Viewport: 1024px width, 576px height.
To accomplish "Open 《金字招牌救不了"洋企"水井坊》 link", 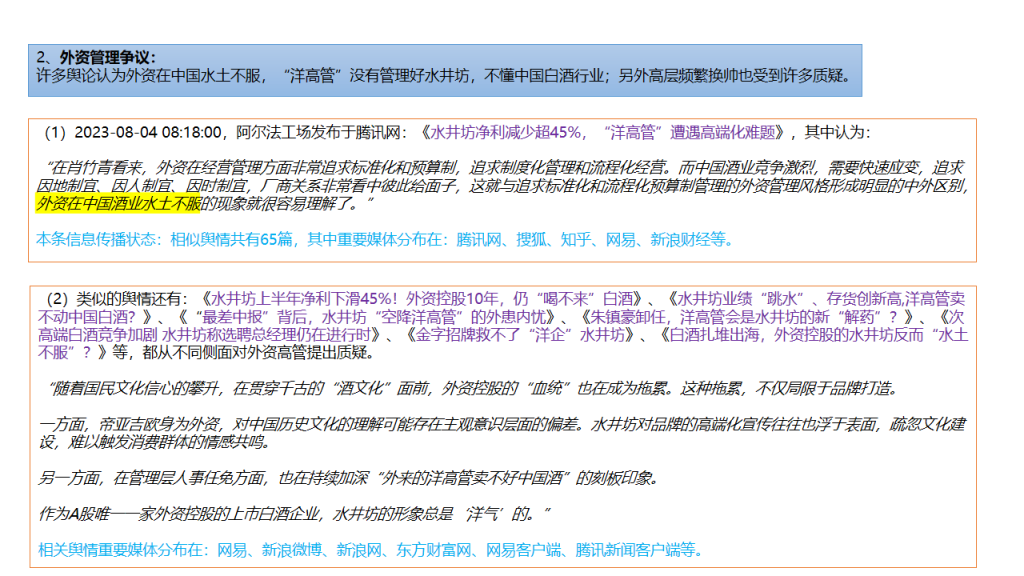I will pos(520,334).
